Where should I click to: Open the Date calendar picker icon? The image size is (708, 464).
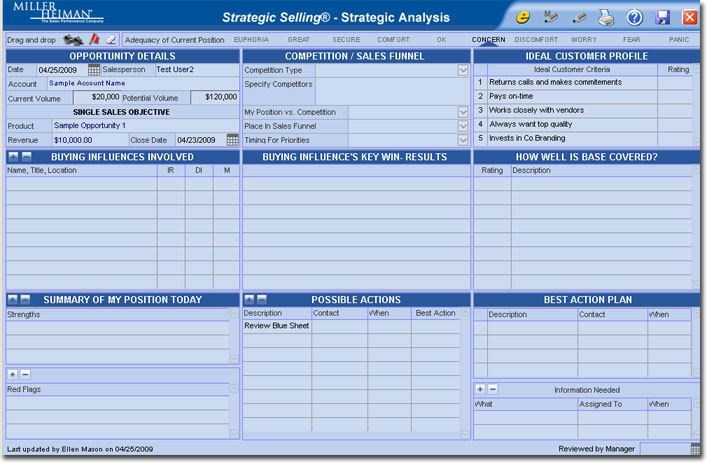94,70
